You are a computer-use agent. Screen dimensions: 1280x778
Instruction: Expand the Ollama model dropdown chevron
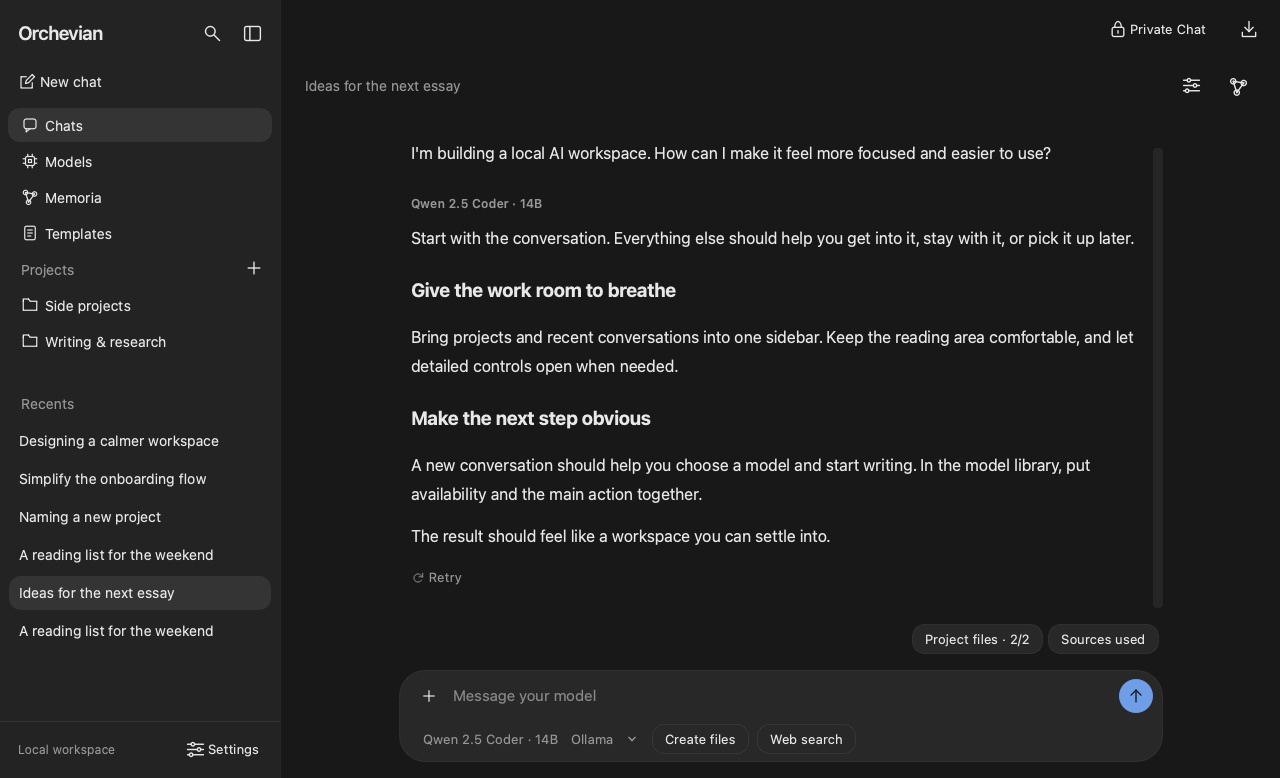click(x=632, y=739)
